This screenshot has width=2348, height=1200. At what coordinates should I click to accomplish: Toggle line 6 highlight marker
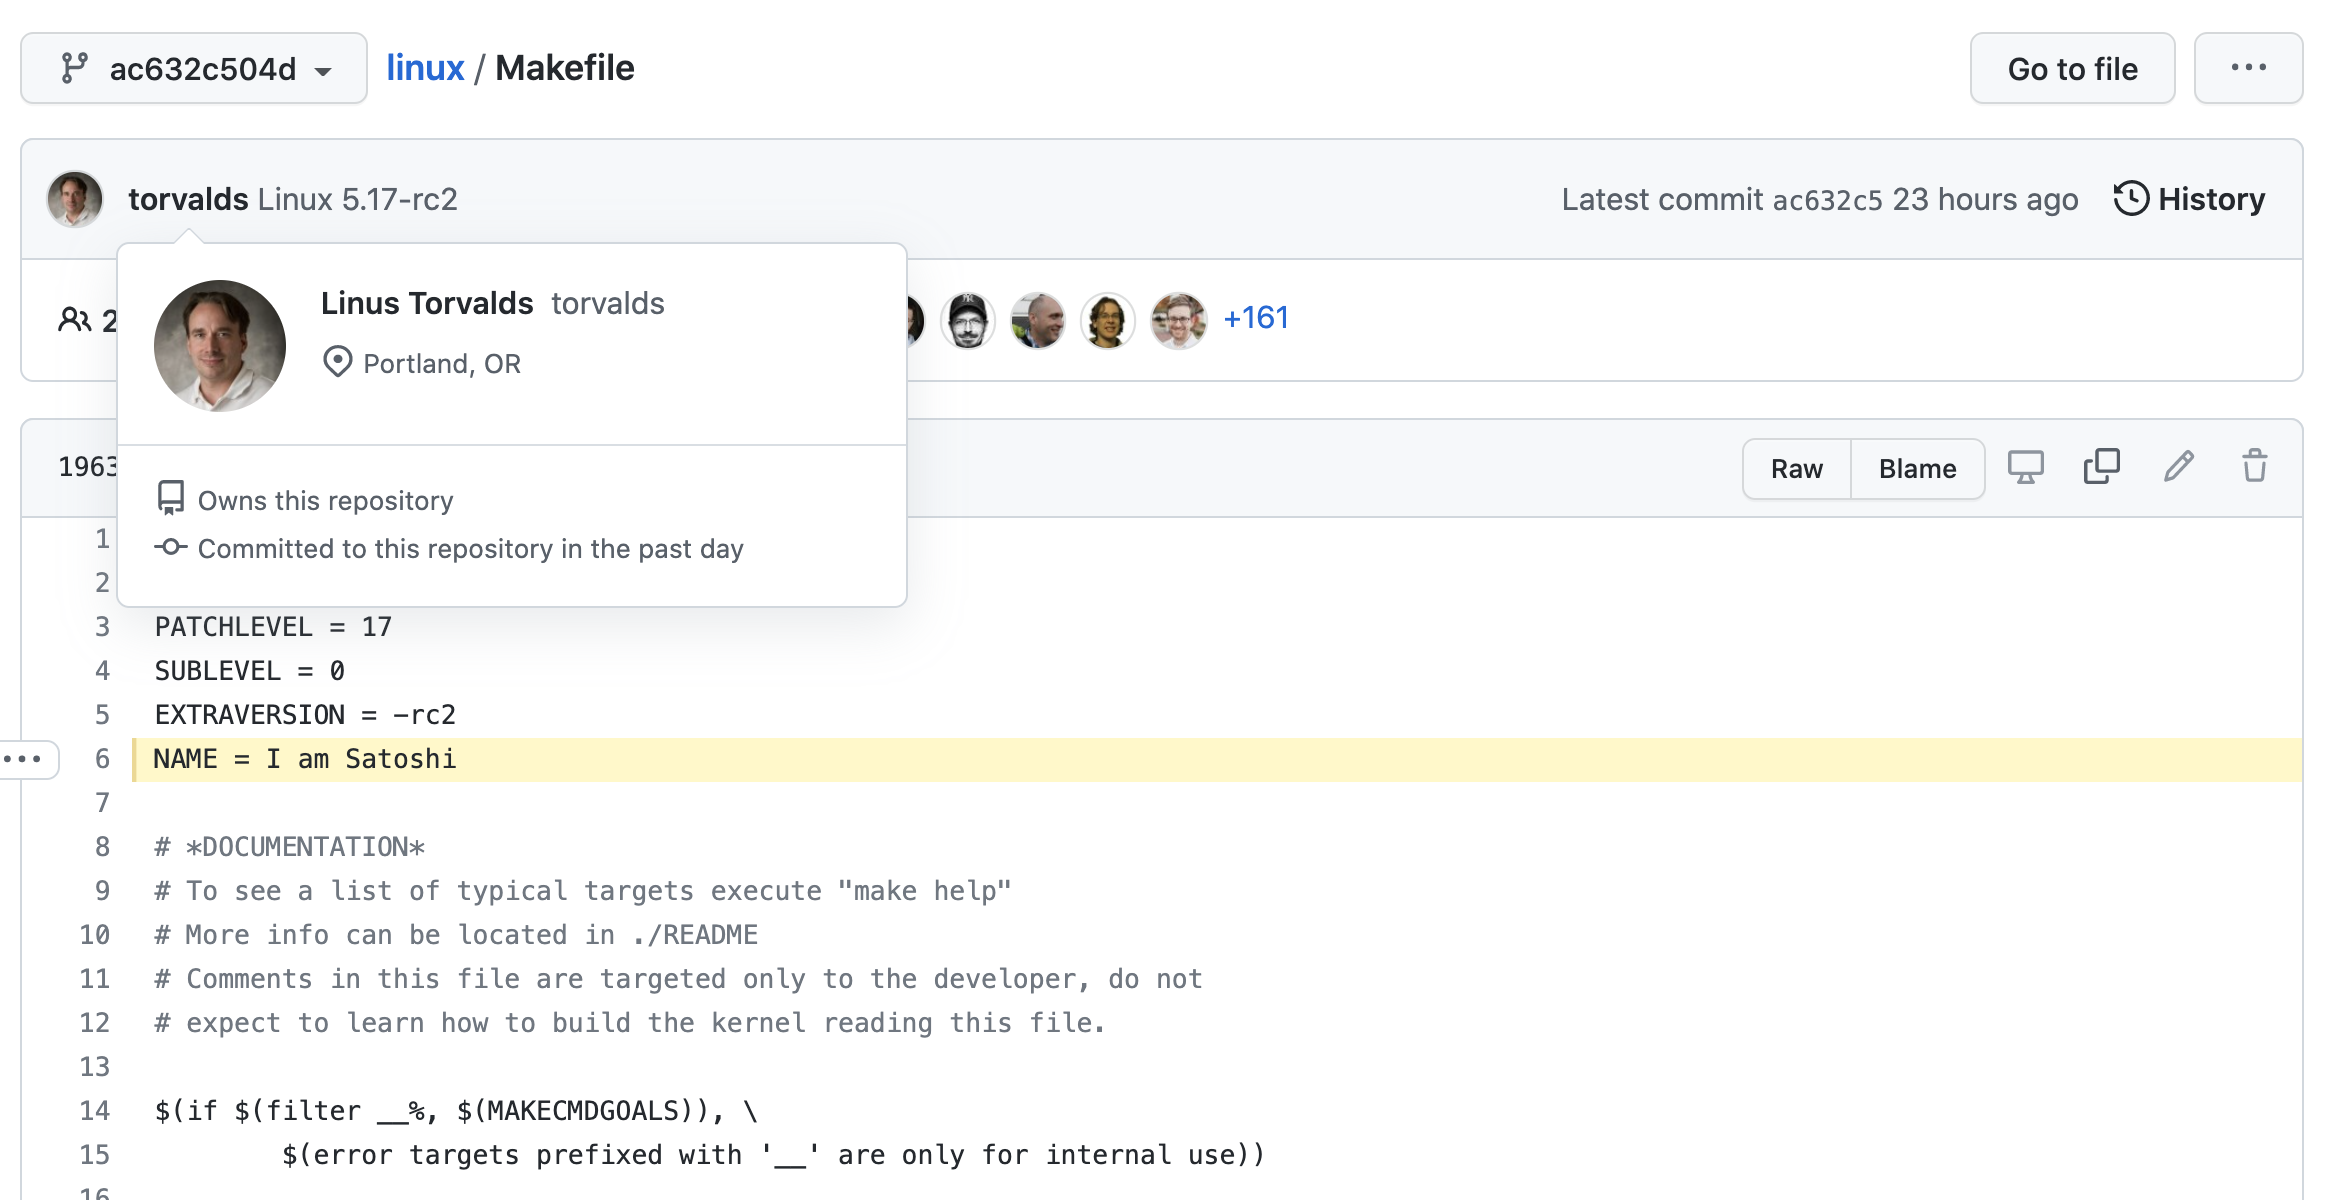pos(23,756)
